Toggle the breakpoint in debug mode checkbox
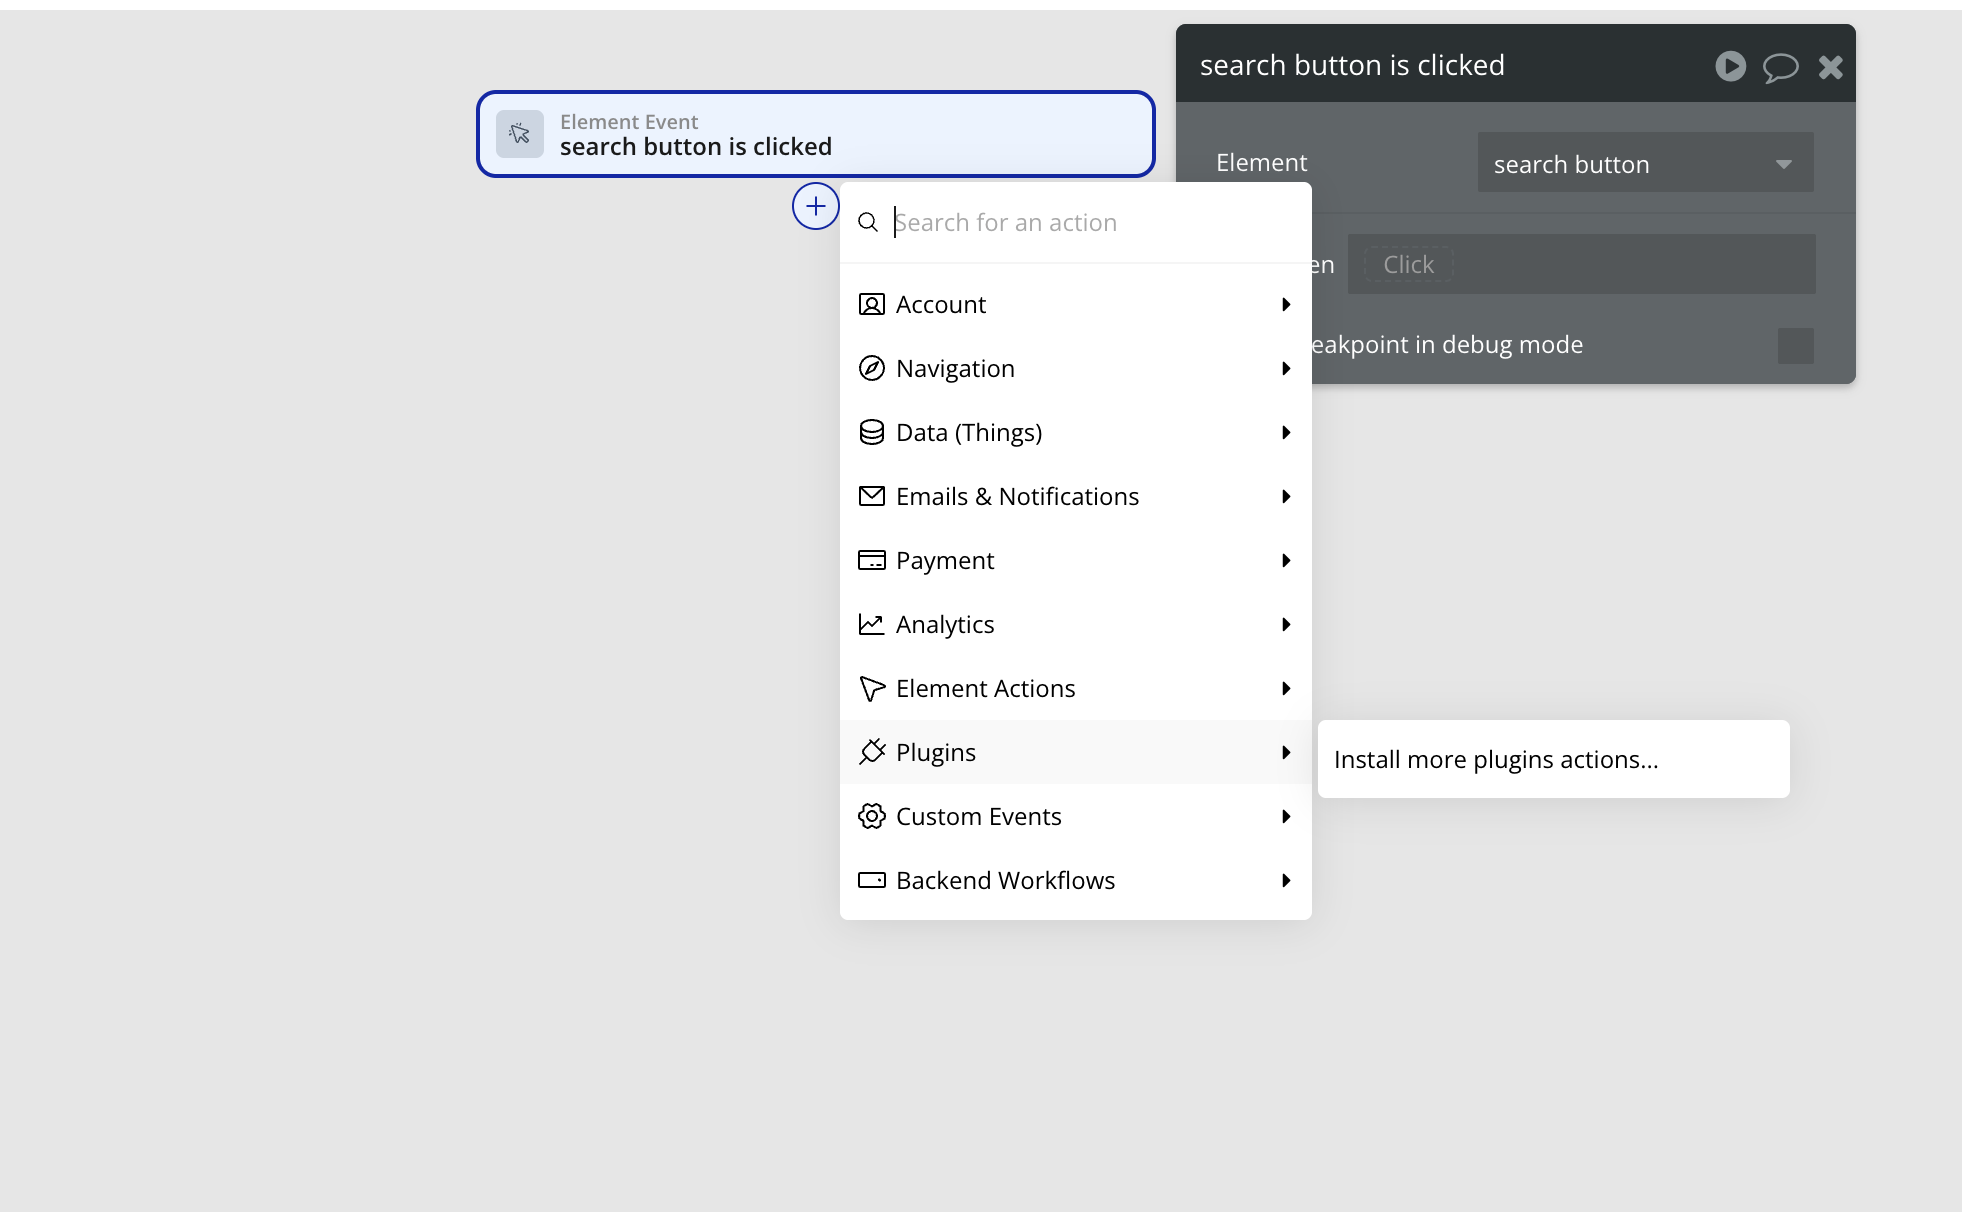This screenshot has width=1962, height=1212. coord(1796,345)
